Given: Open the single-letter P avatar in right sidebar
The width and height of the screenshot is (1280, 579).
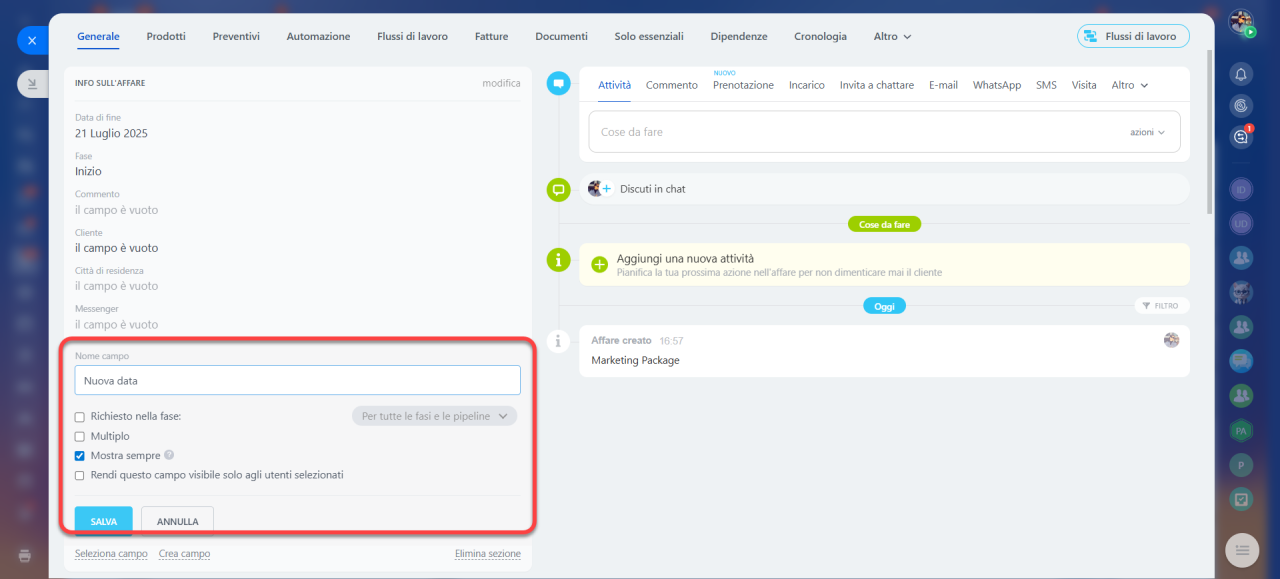Looking at the screenshot, I should 1241,465.
